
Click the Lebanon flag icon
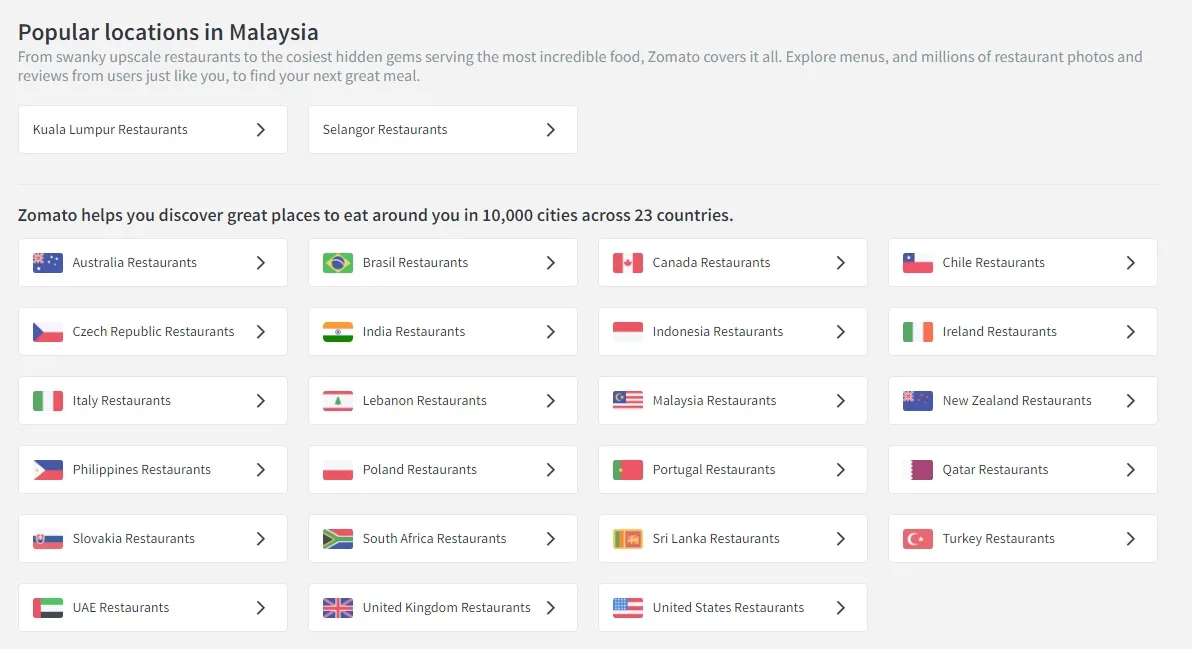click(x=338, y=400)
